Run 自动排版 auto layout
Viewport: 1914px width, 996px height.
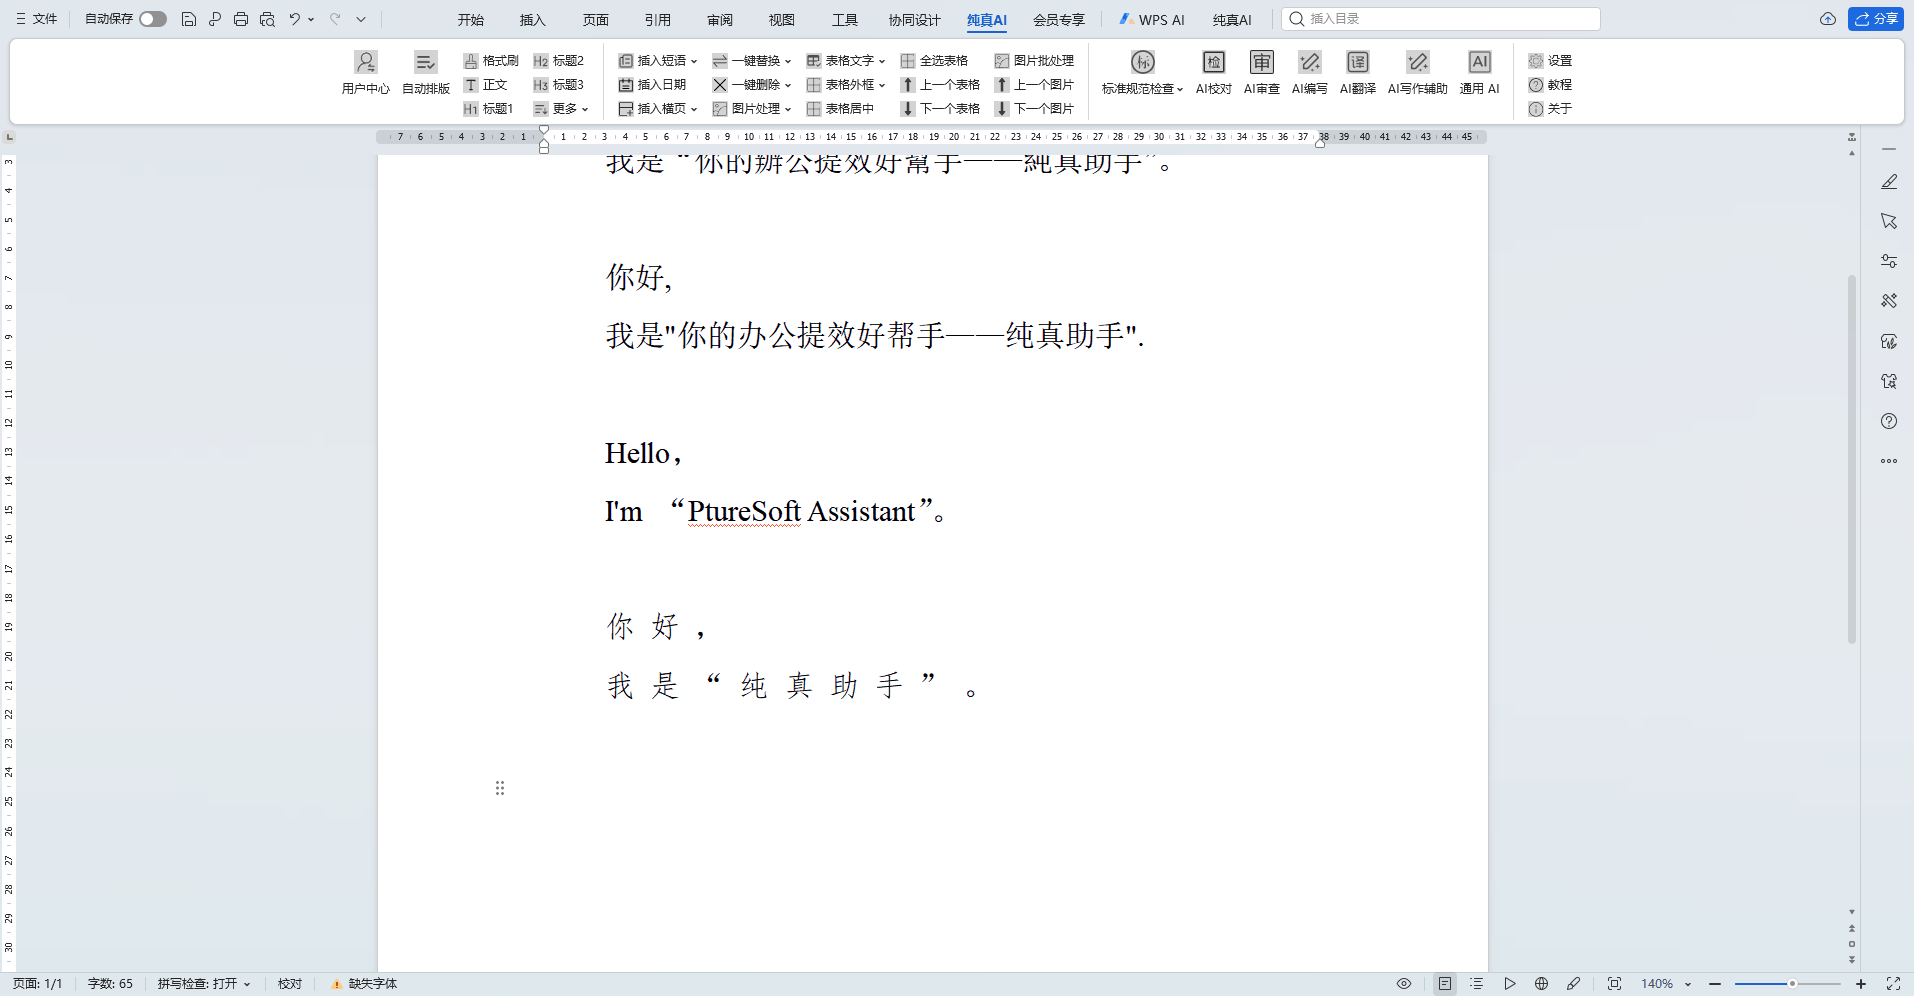(426, 73)
